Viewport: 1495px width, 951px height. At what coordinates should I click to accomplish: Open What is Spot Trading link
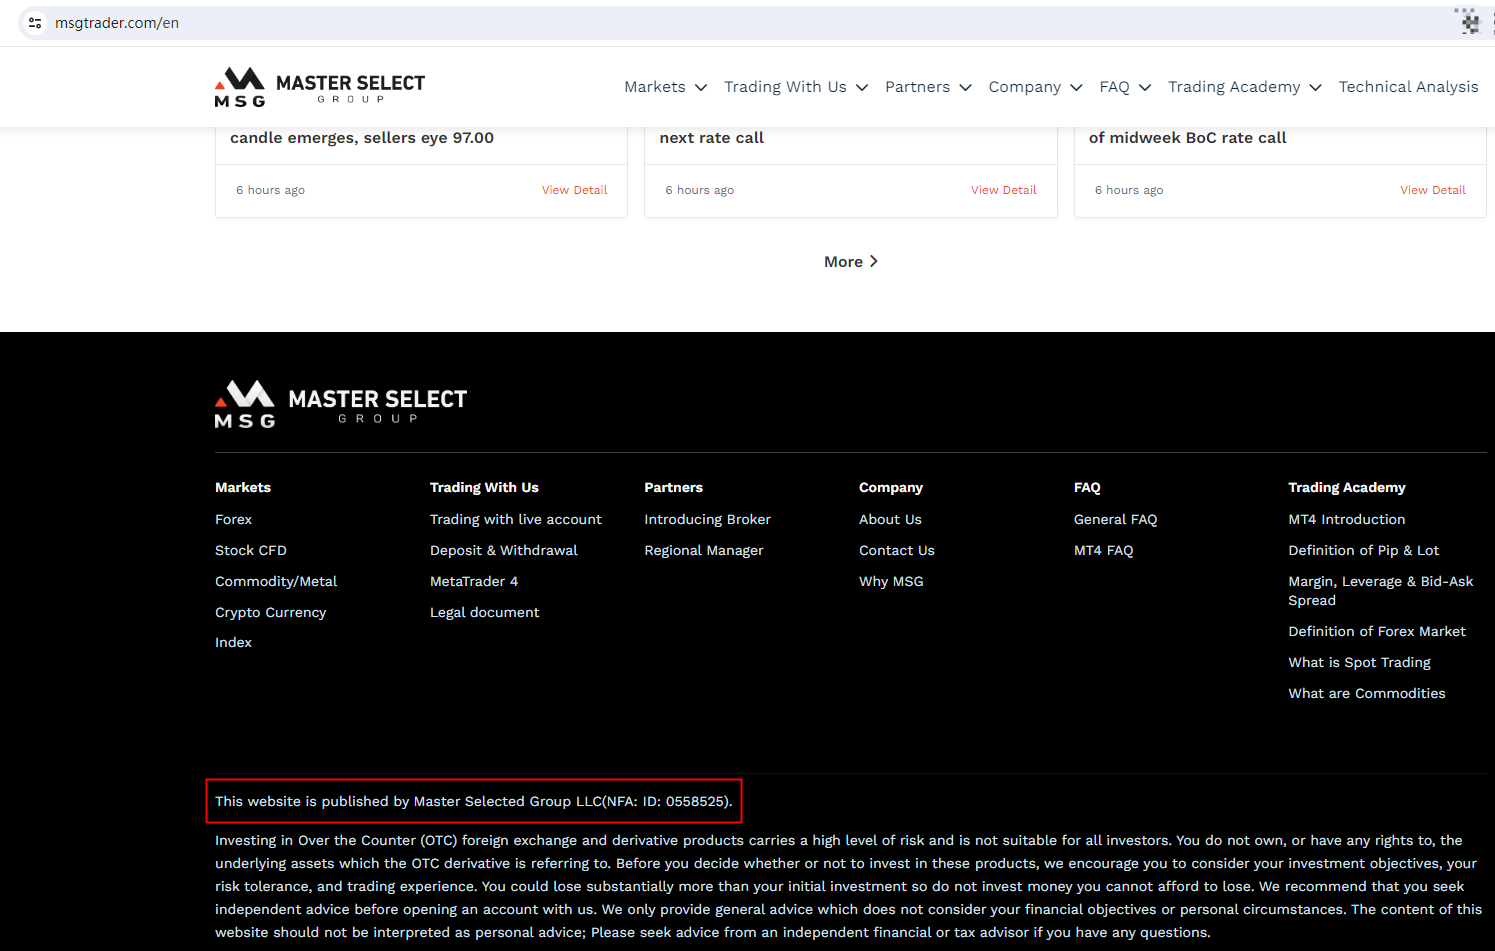[1359, 663]
